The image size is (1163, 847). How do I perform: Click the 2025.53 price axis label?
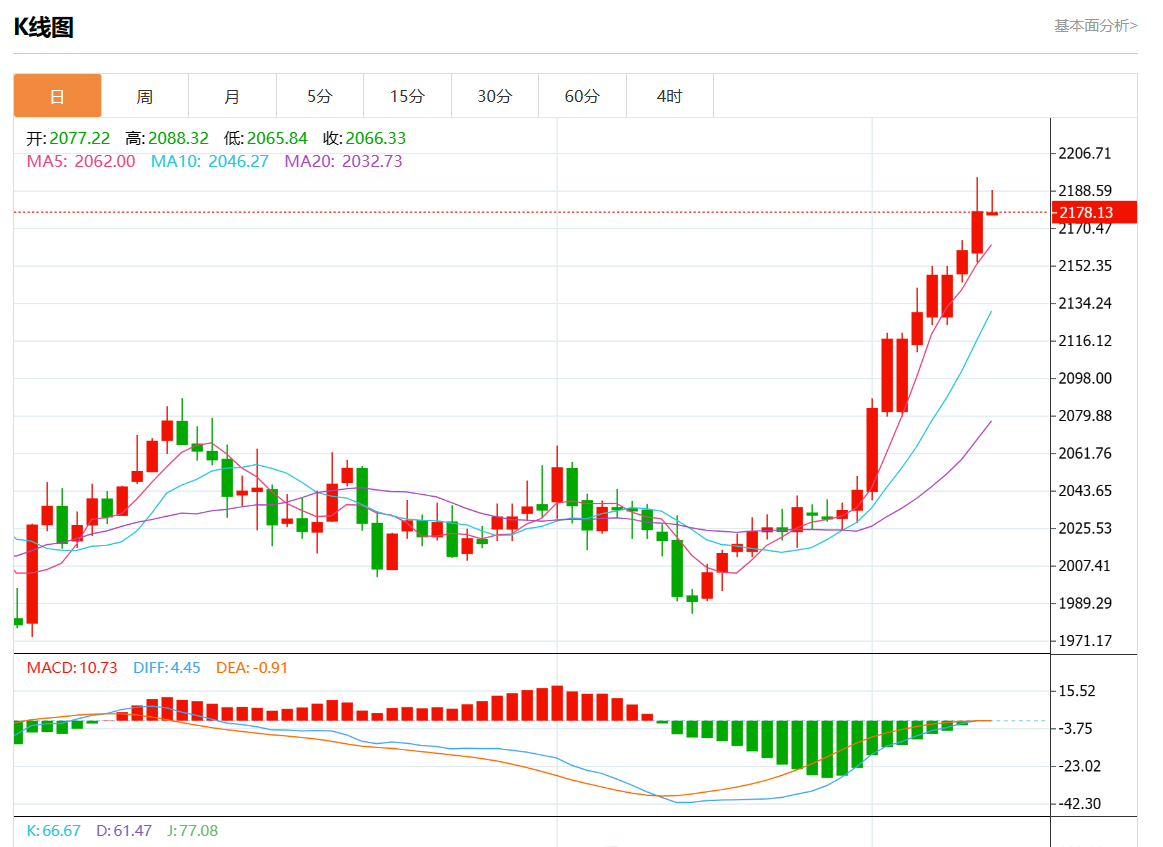pyautogui.click(x=1085, y=528)
